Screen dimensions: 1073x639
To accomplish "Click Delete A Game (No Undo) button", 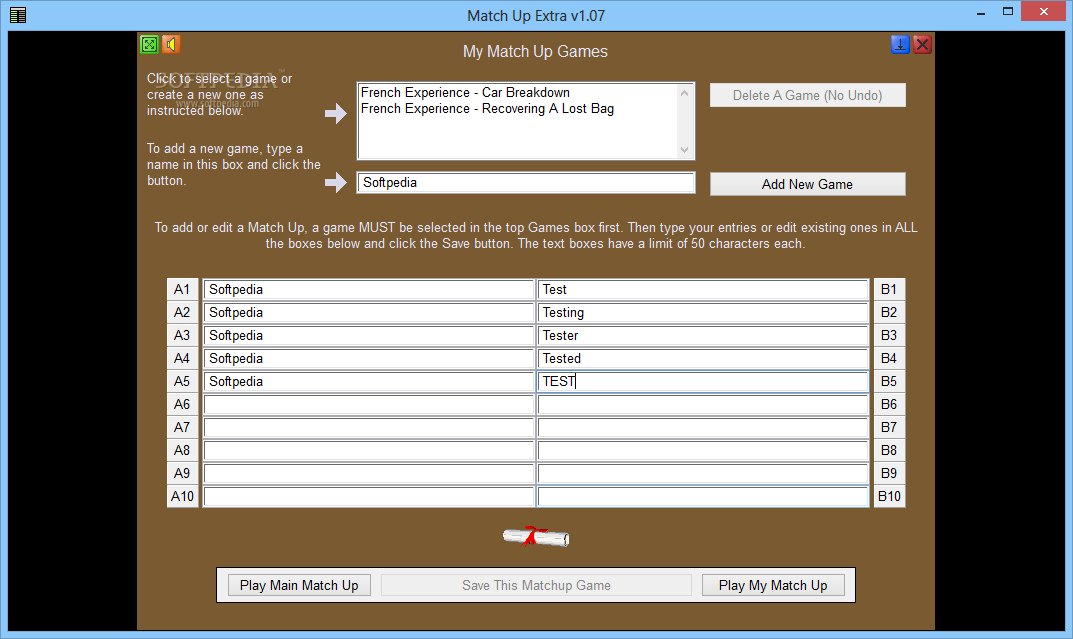I will pyautogui.click(x=807, y=95).
